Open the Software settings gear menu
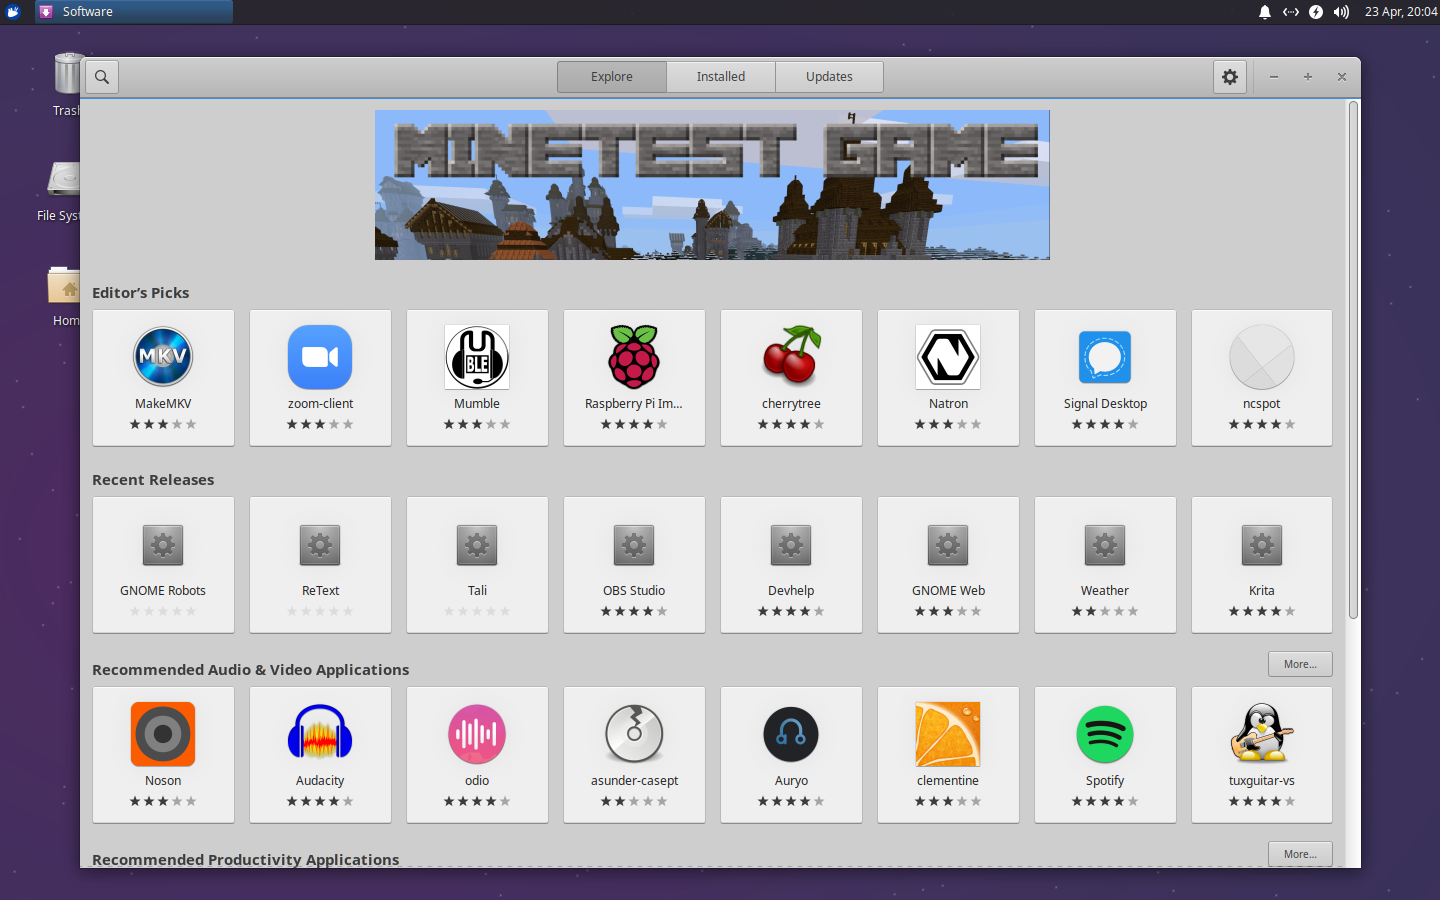The width and height of the screenshot is (1440, 900). [1229, 76]
